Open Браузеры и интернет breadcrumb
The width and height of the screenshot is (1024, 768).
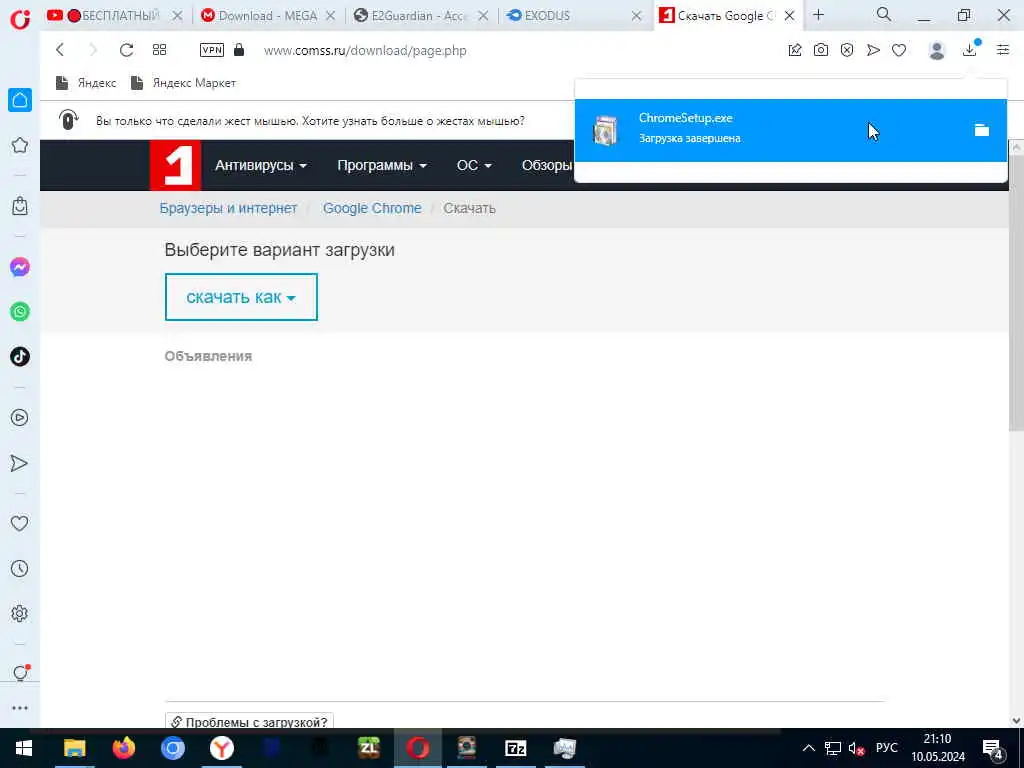click(229, 208)
